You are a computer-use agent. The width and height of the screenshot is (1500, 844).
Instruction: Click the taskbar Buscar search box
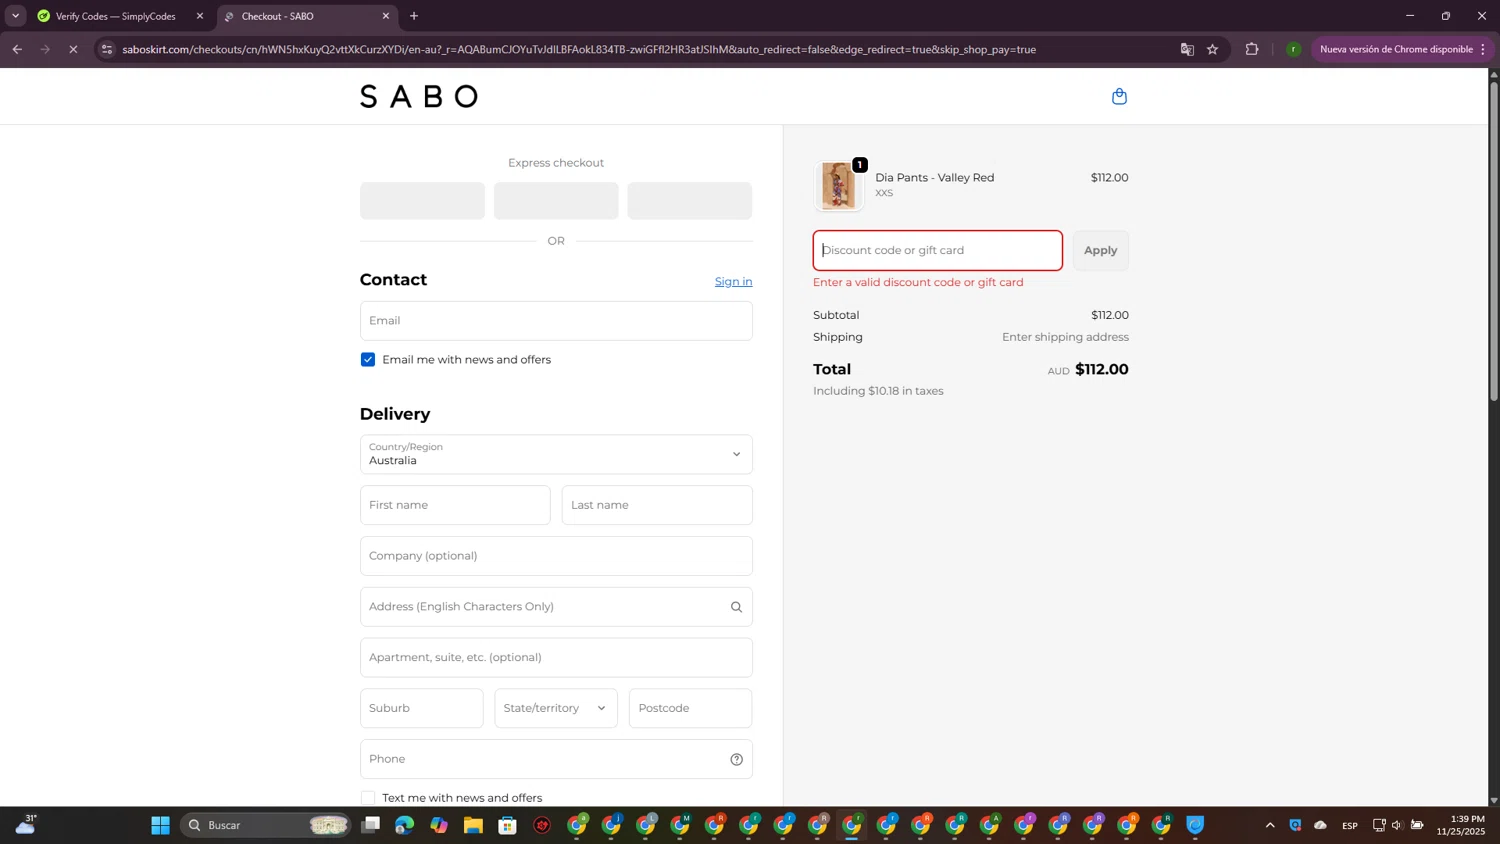266,825
